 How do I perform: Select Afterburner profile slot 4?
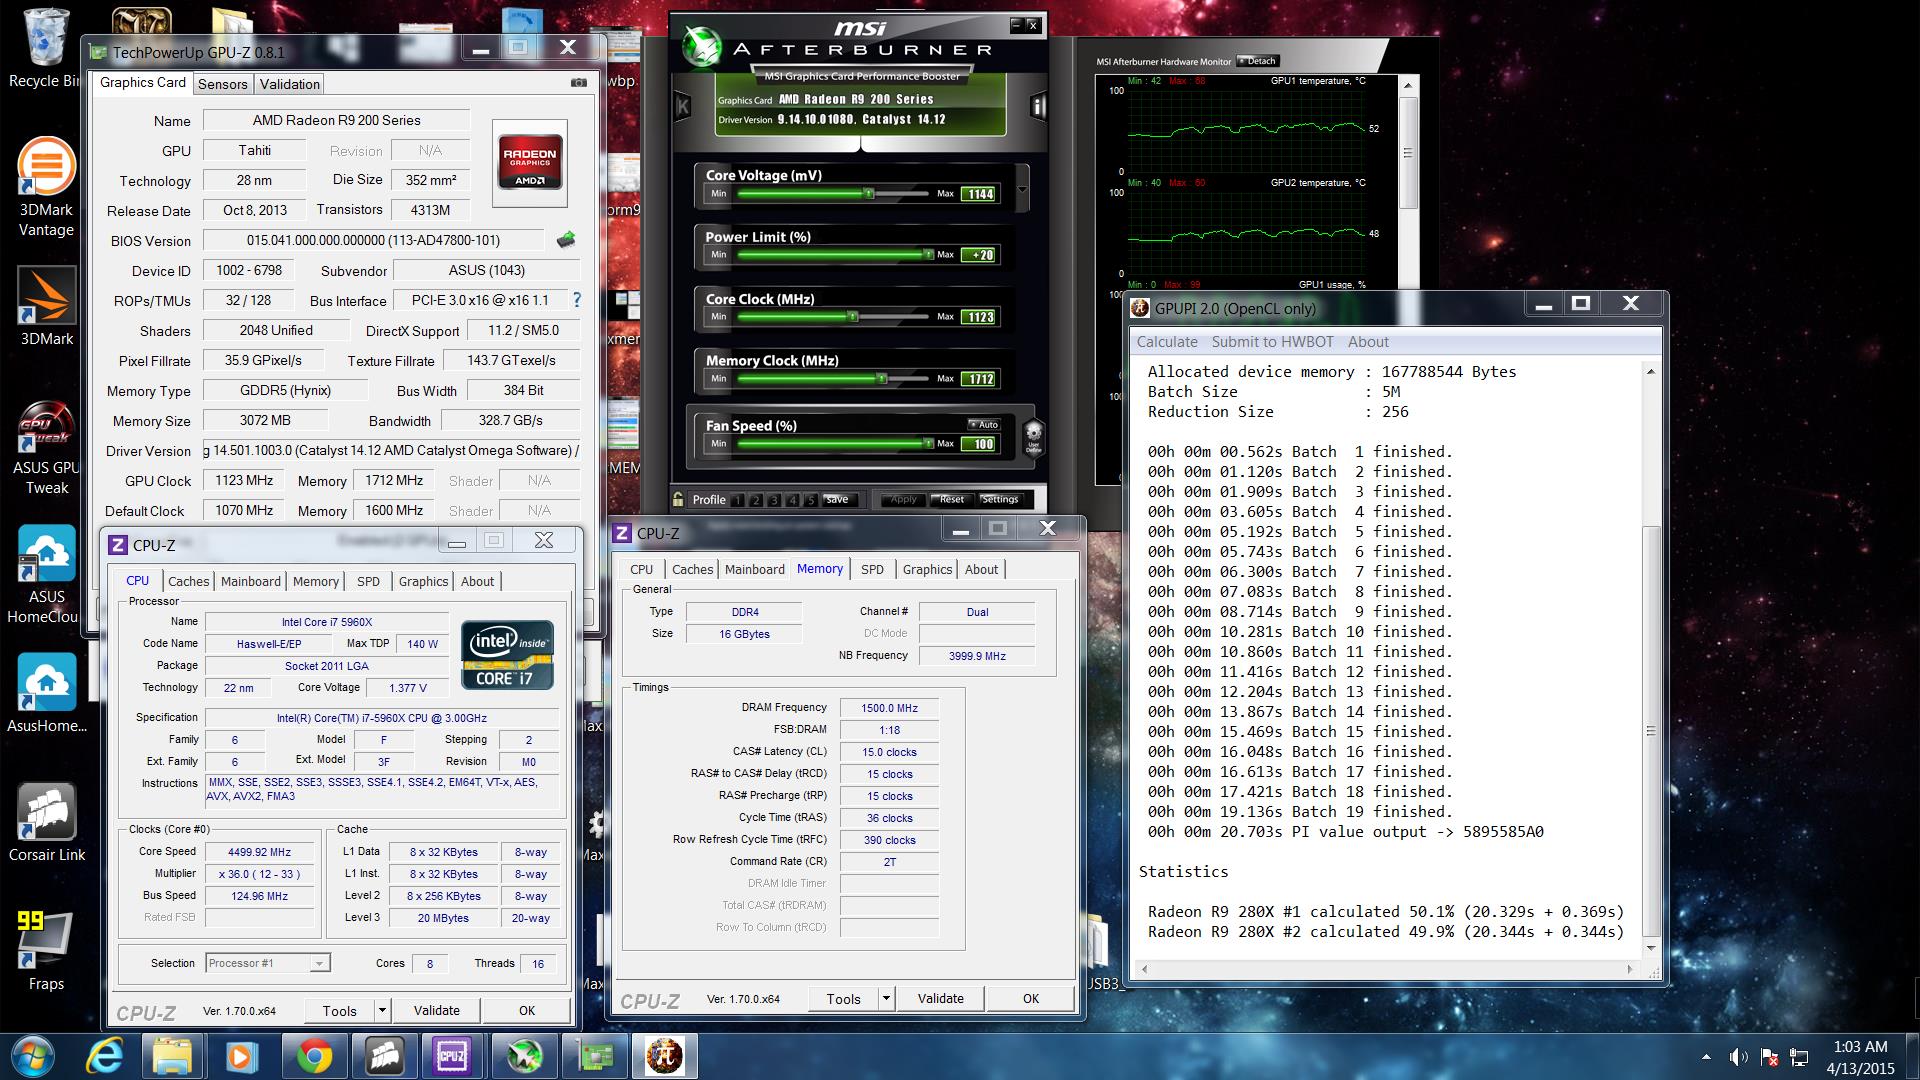(x=792, y=500)
